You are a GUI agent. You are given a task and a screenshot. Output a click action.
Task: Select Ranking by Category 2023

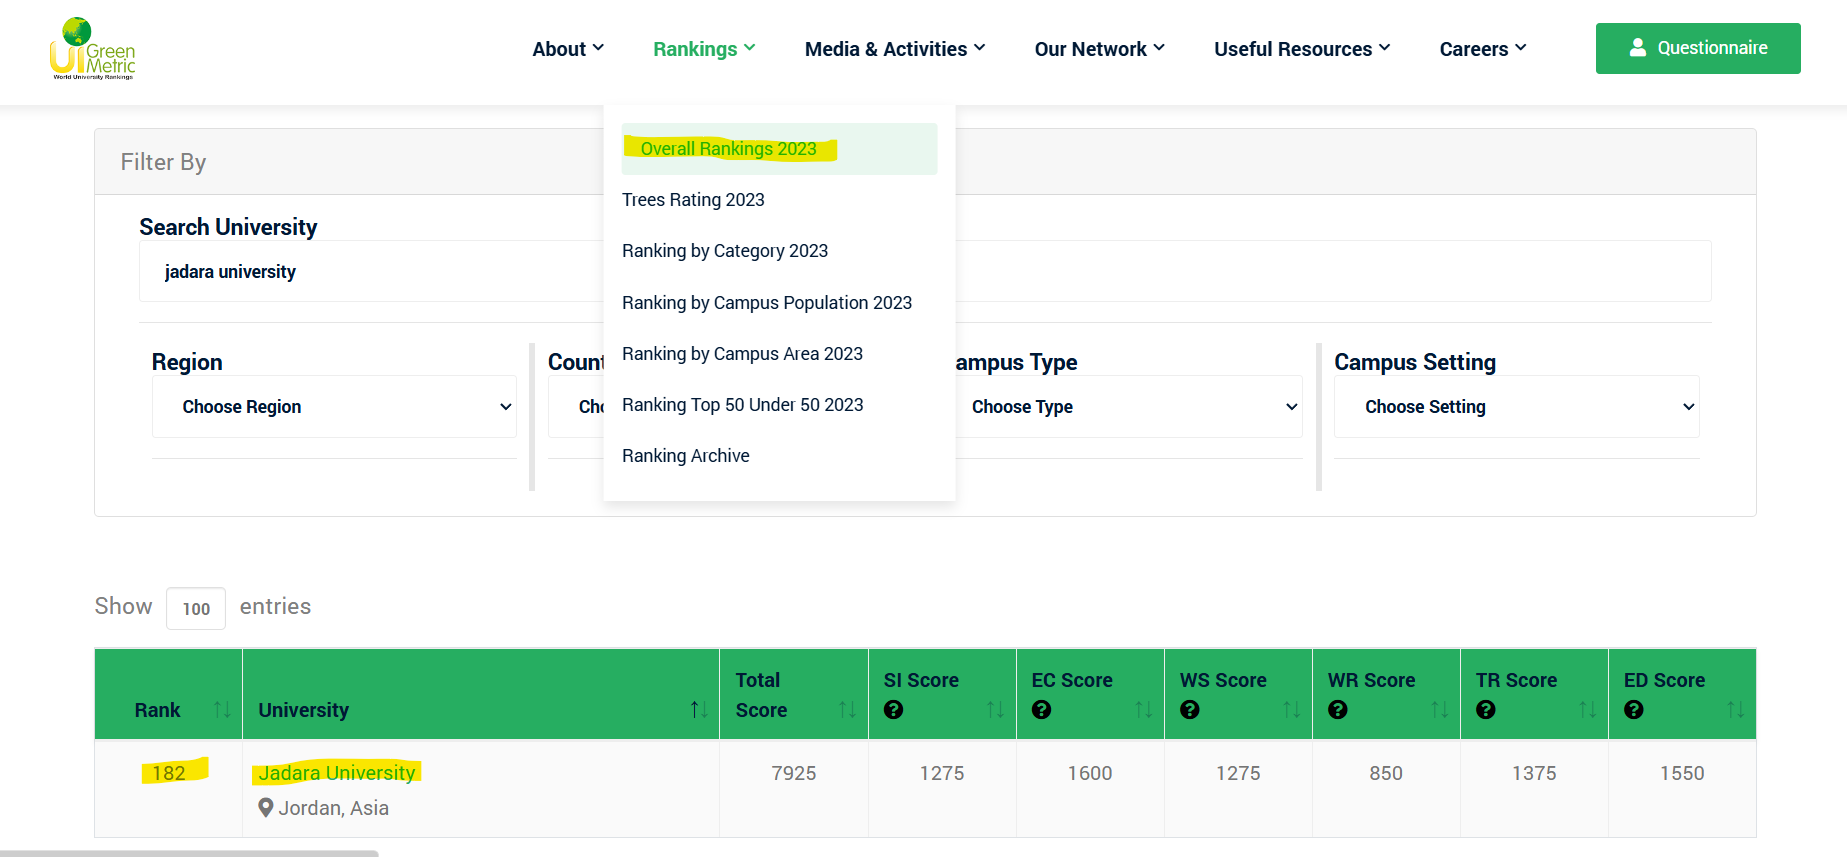tap(725, 251)
